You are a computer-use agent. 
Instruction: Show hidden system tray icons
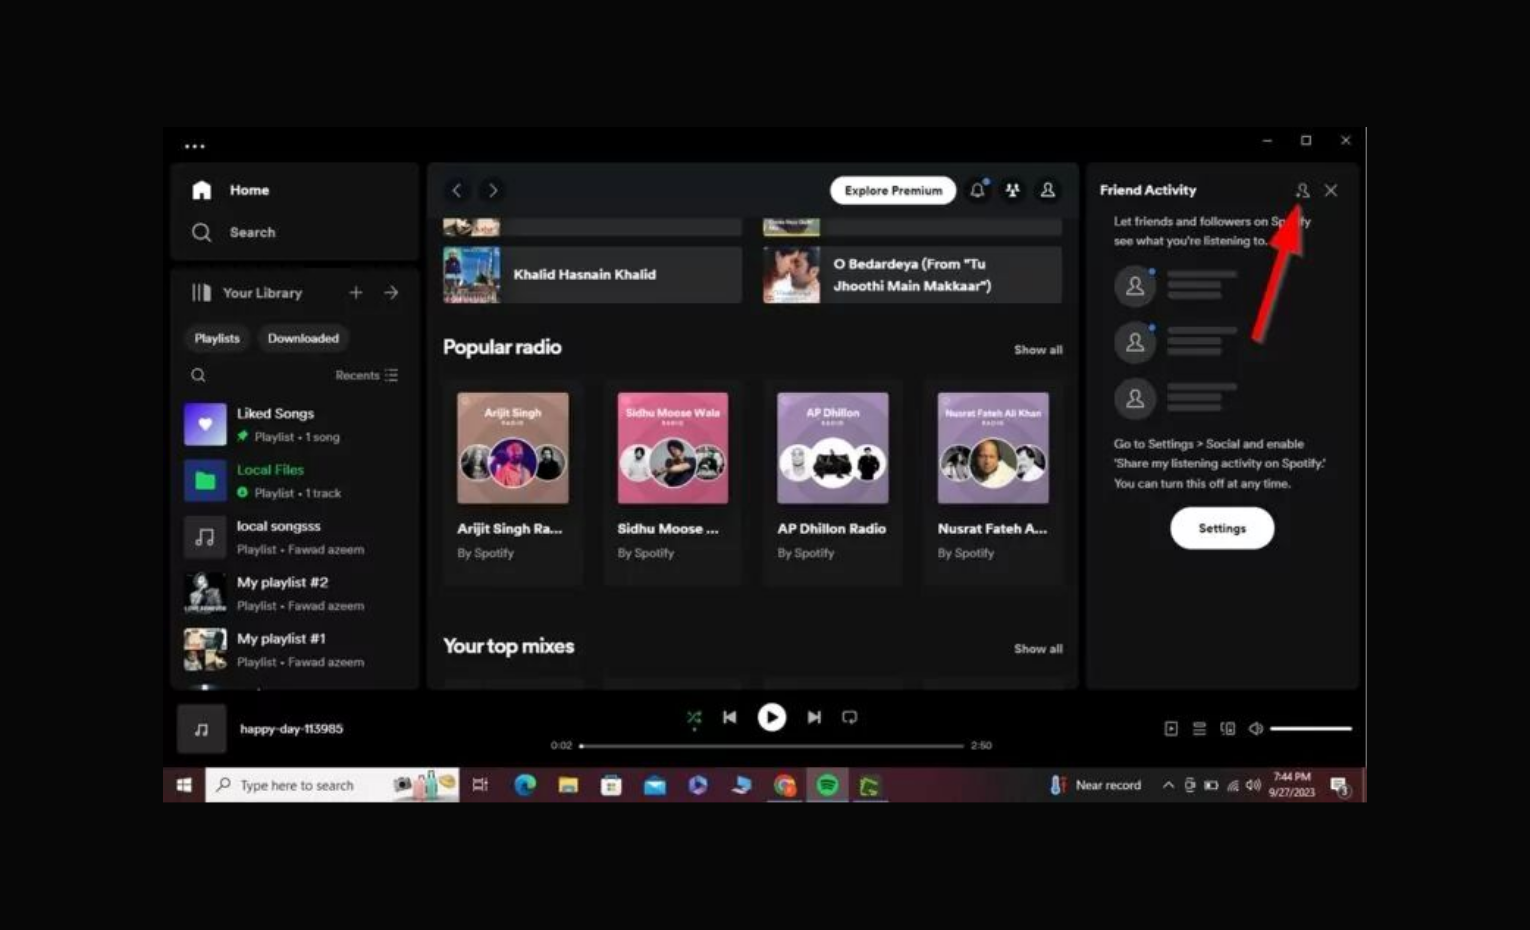point(1168,785)
